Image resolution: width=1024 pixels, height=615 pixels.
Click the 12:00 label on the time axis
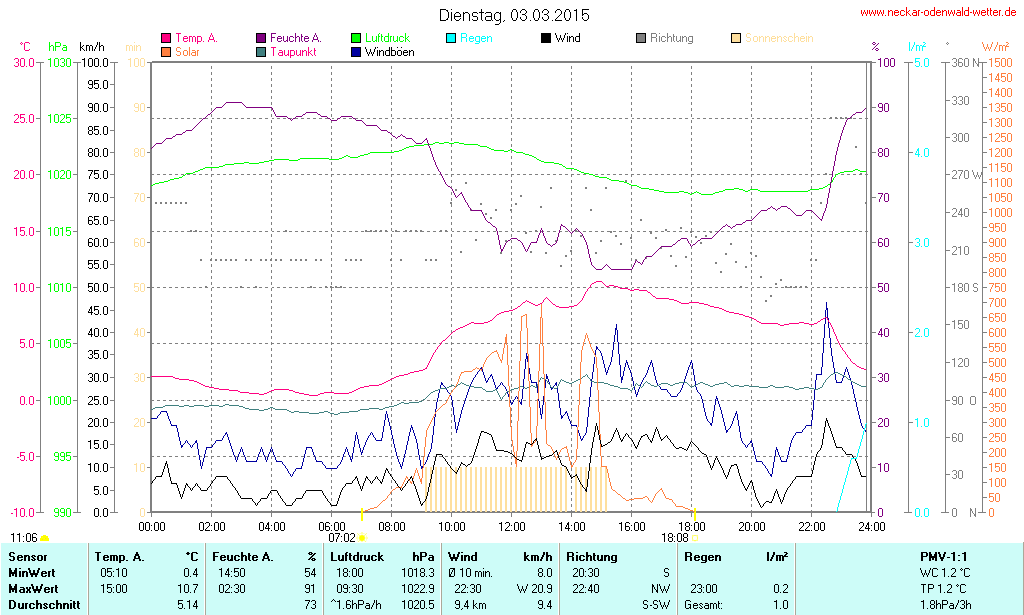pos(512,526)
